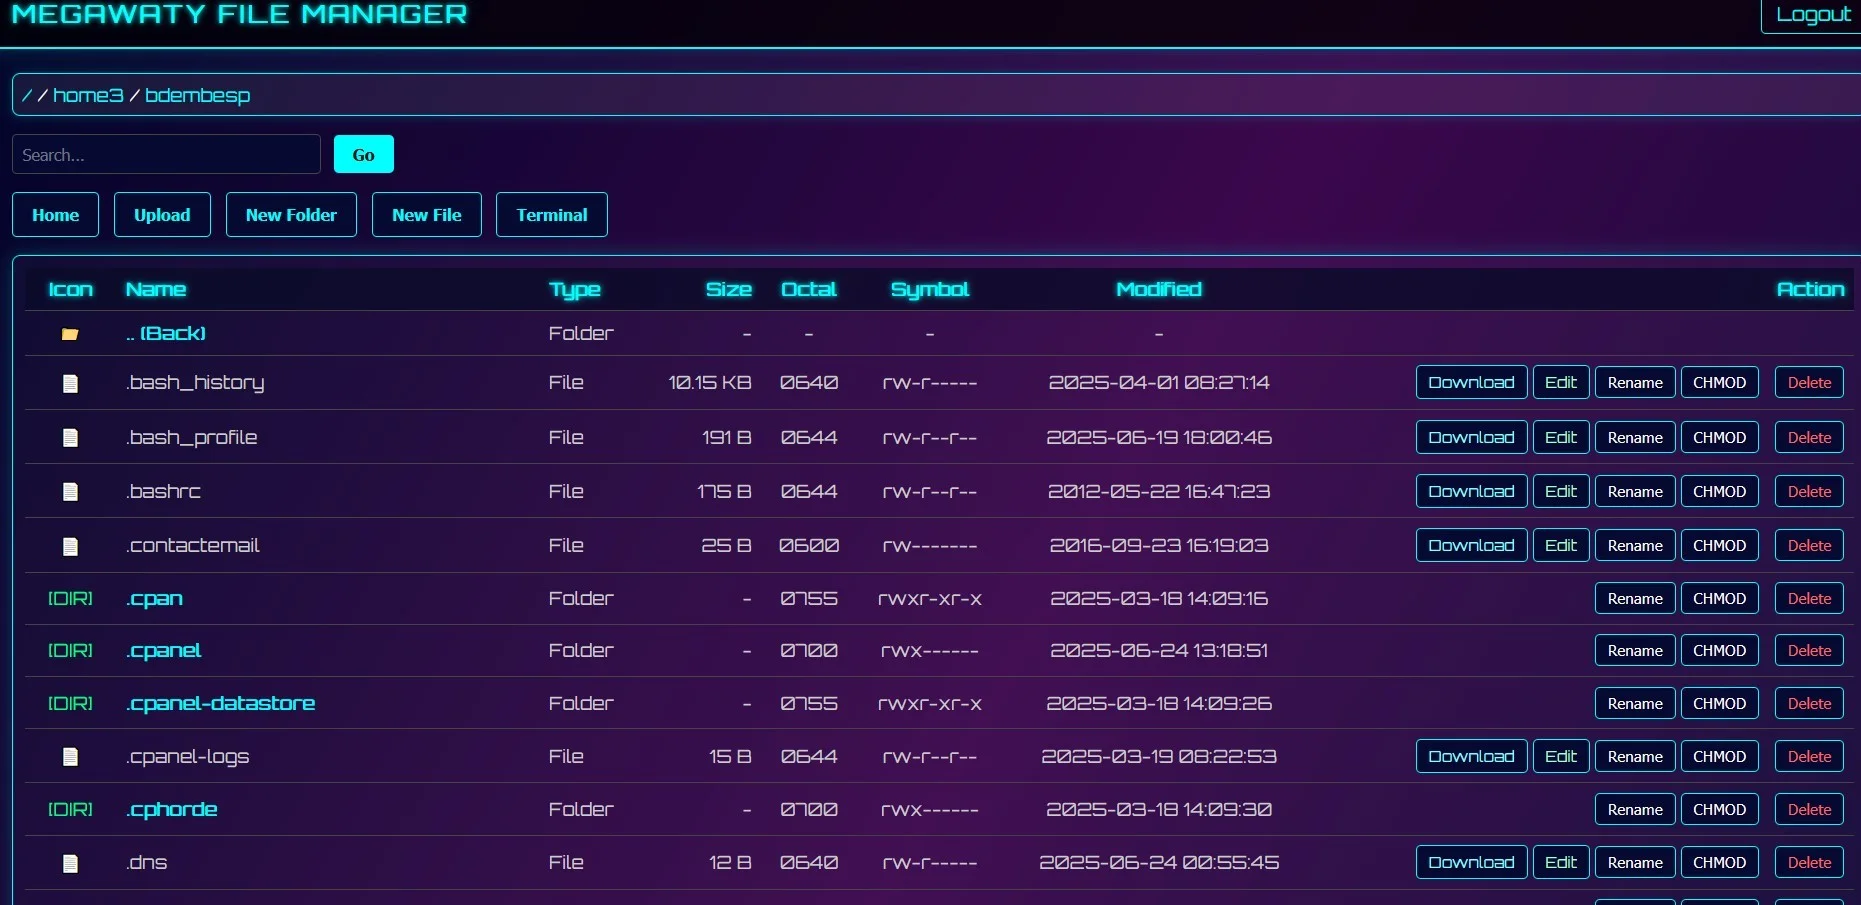Click inside the Search field
This screenshot has width=1861, height=905.
point(165,154)
